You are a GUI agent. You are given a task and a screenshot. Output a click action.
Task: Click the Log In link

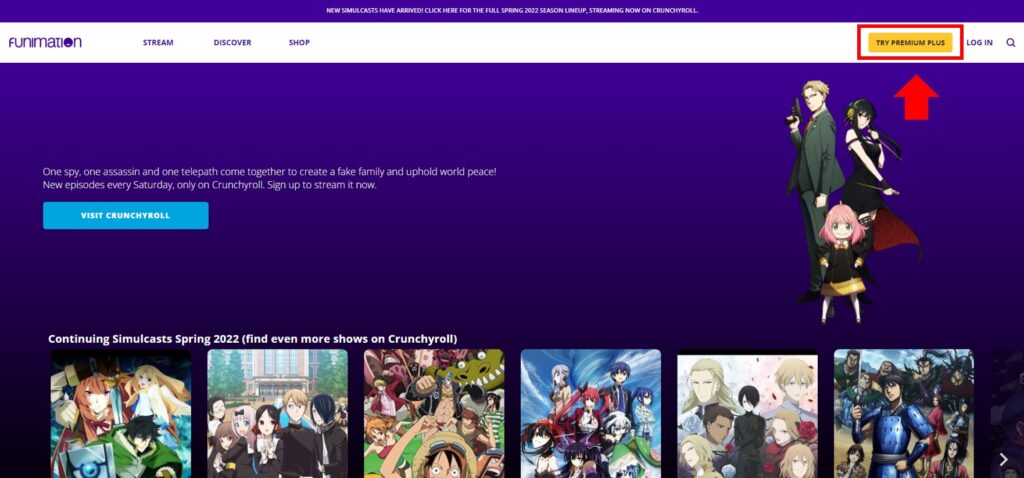pyautogui.click(x=979, y=43)
